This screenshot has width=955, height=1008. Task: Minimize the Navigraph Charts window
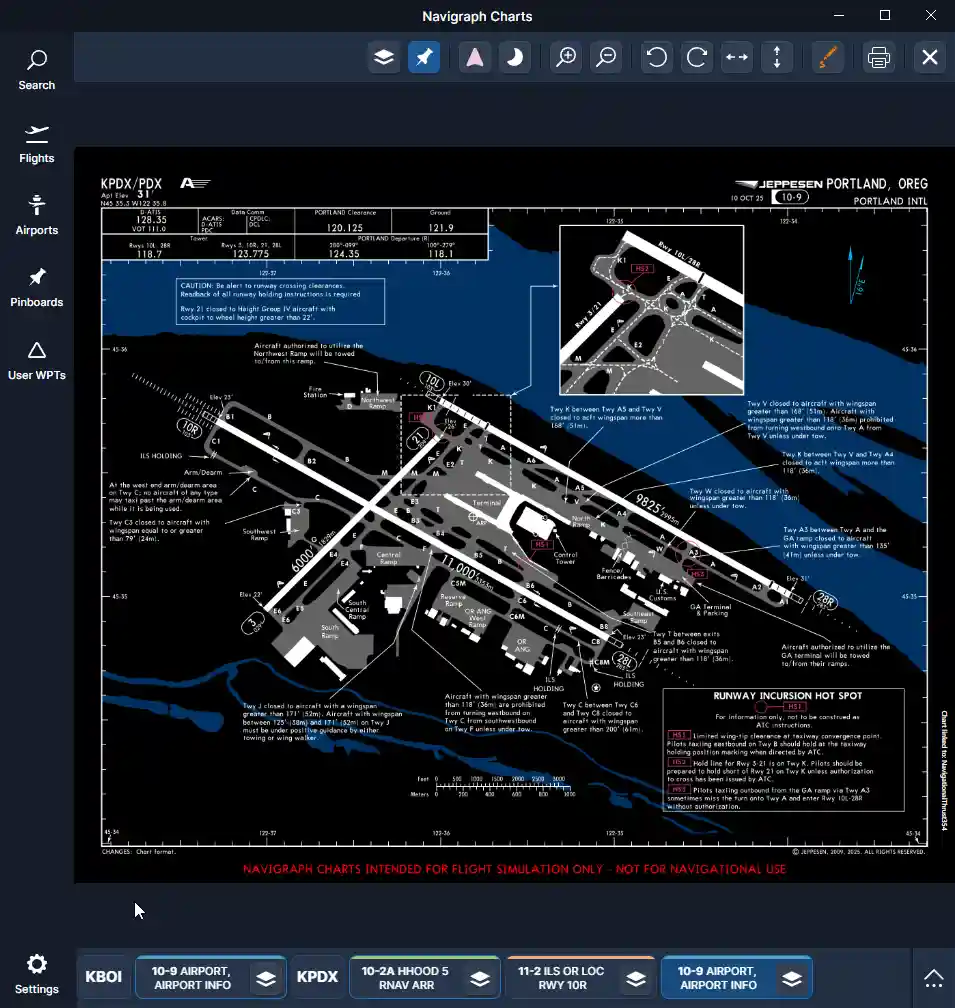[839, 15]
